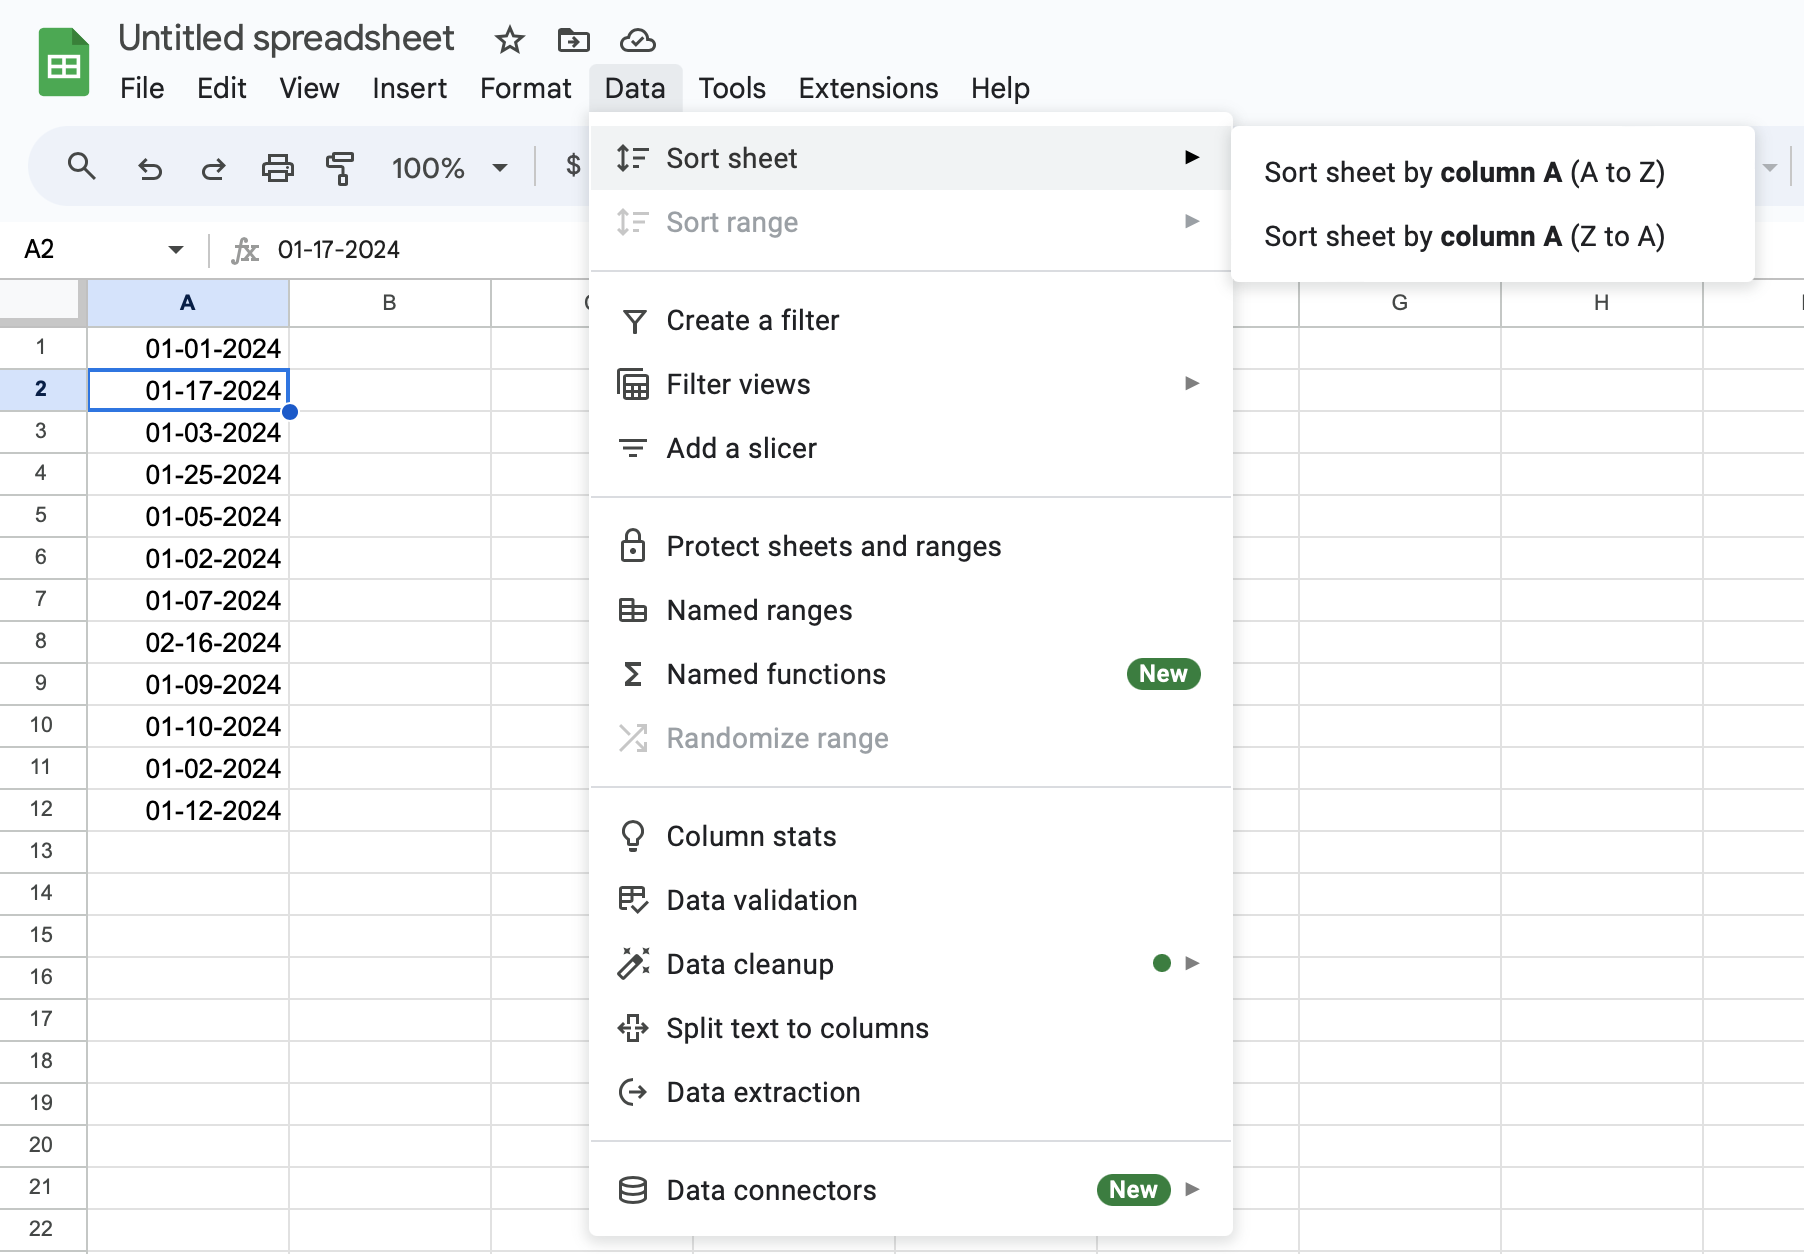
Task: Open the name box dropdown arrow
Action: click(x=176, y=249)
